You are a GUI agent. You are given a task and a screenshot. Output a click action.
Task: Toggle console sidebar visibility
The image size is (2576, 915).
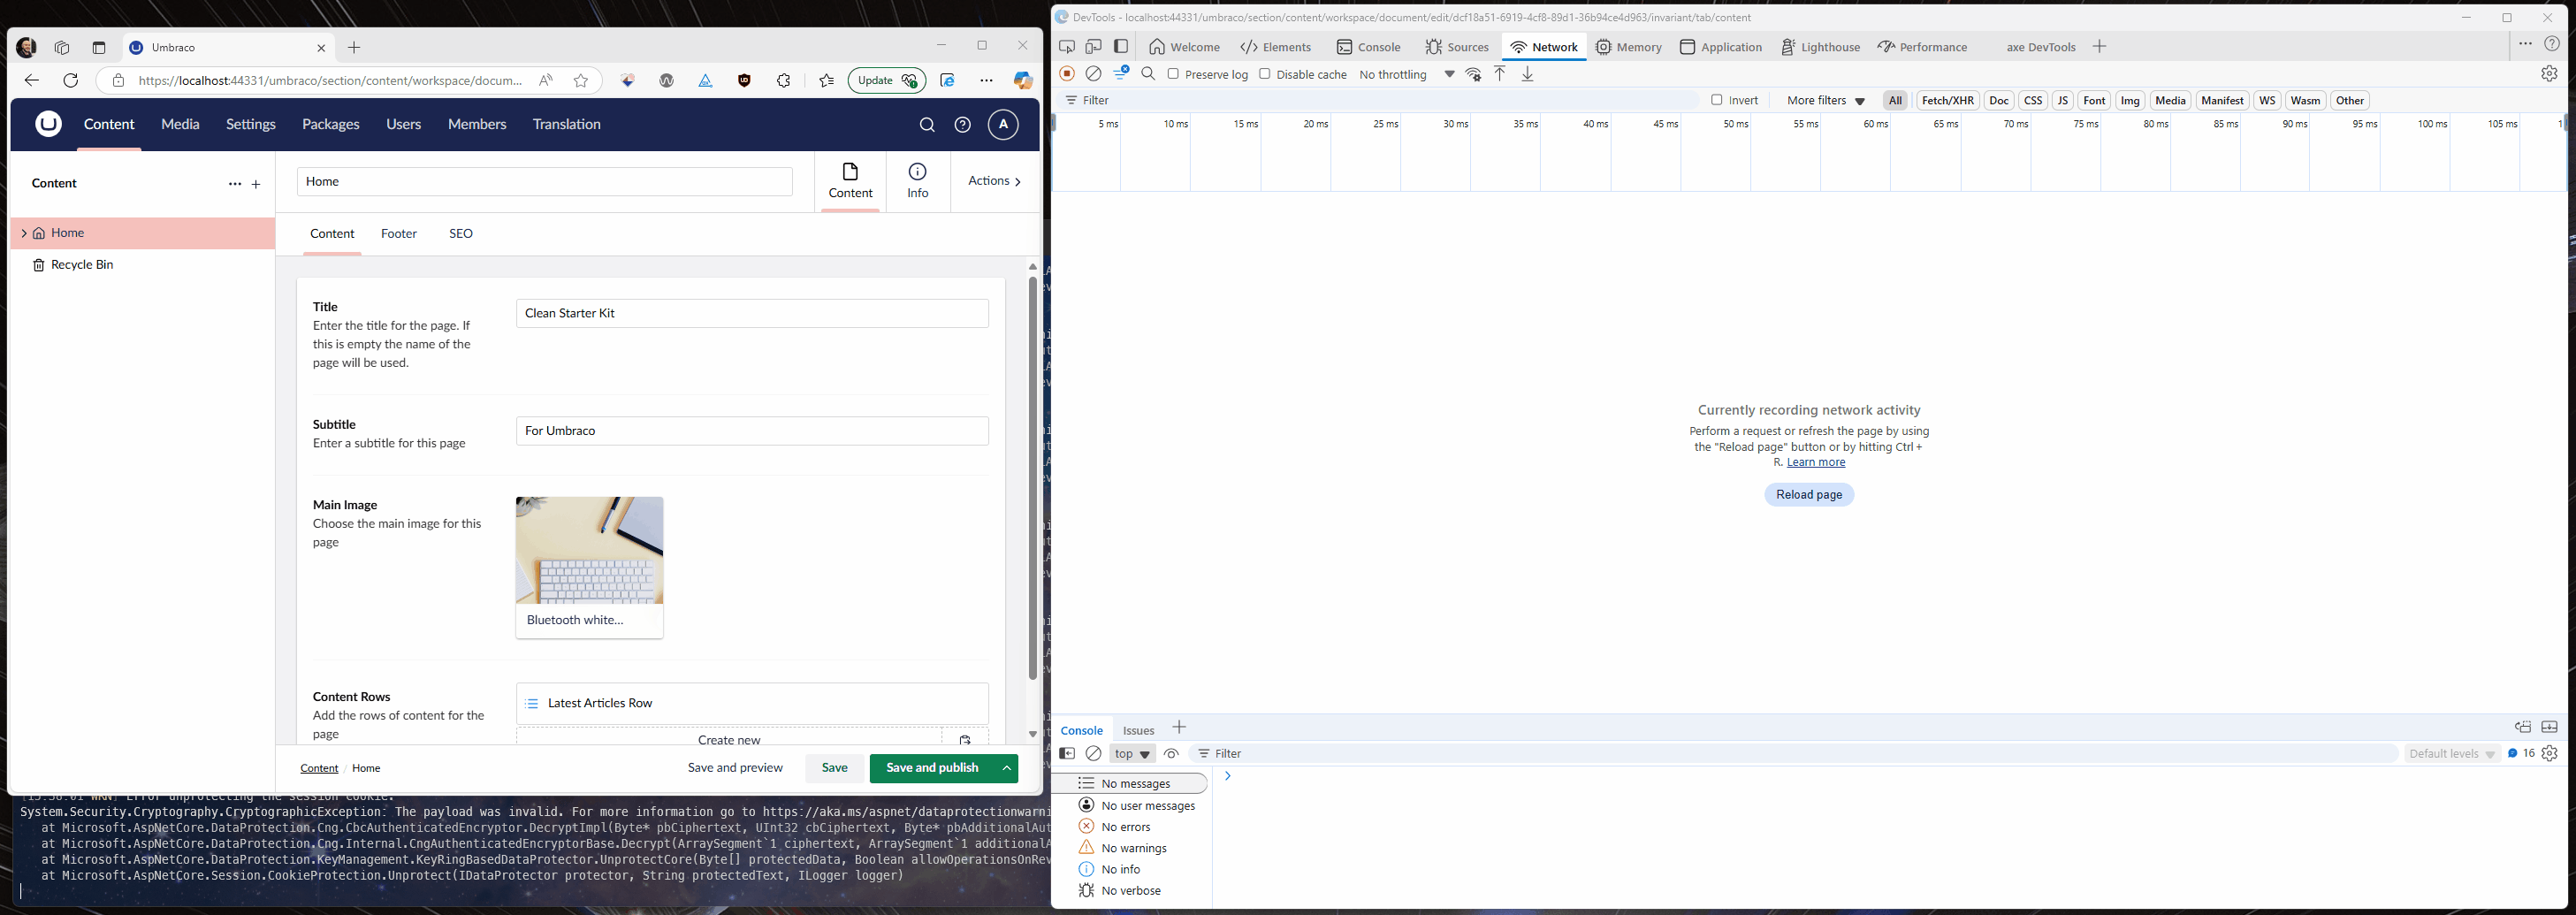[1067, 754]
